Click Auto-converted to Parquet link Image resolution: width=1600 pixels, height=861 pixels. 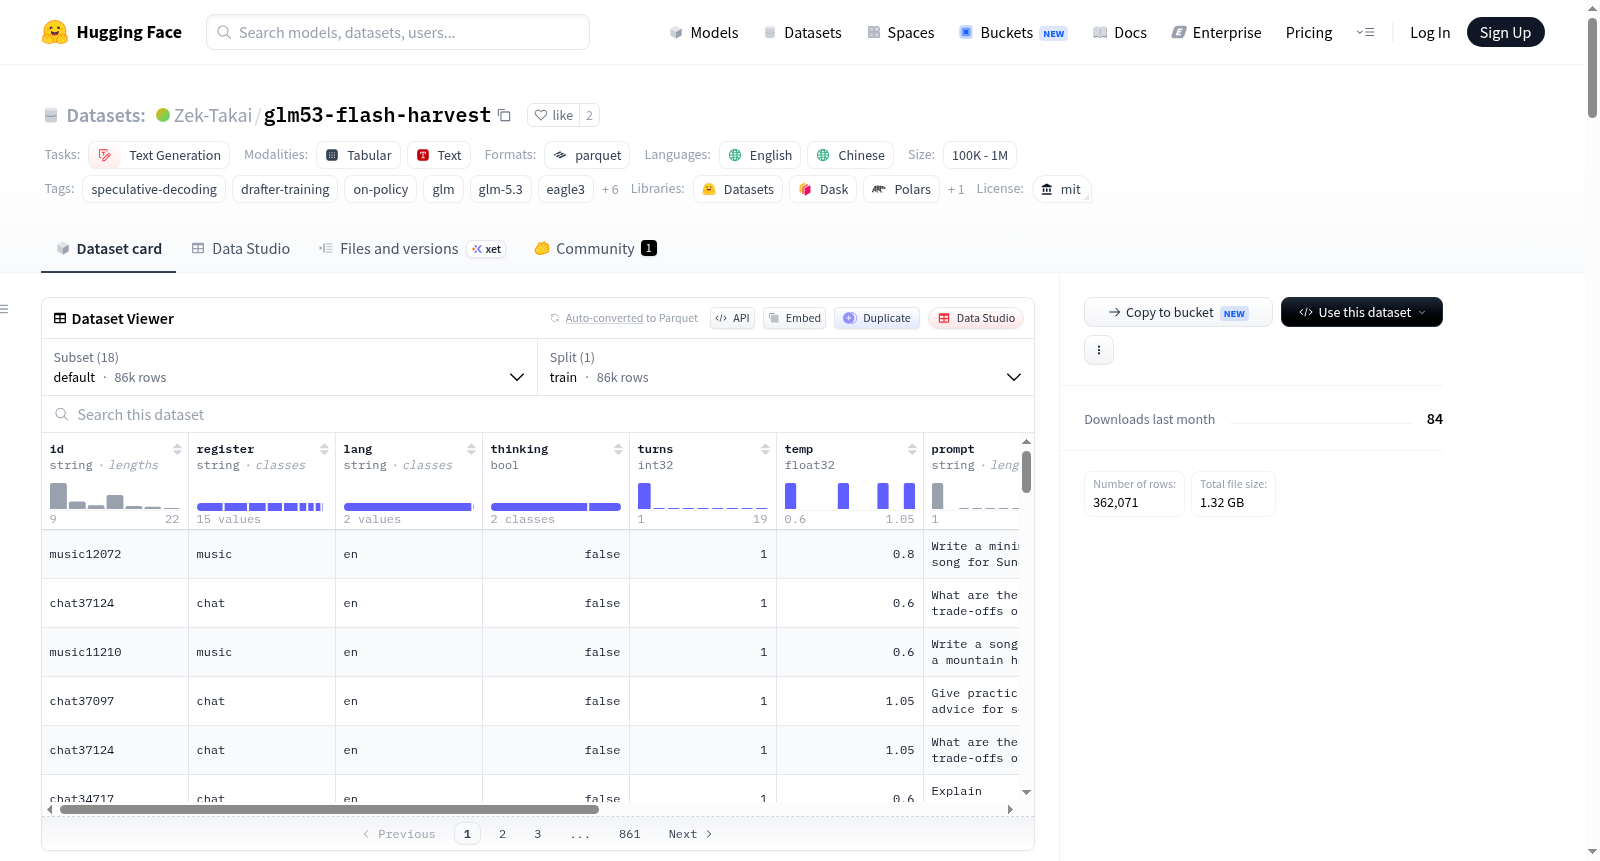pos(631,318)
